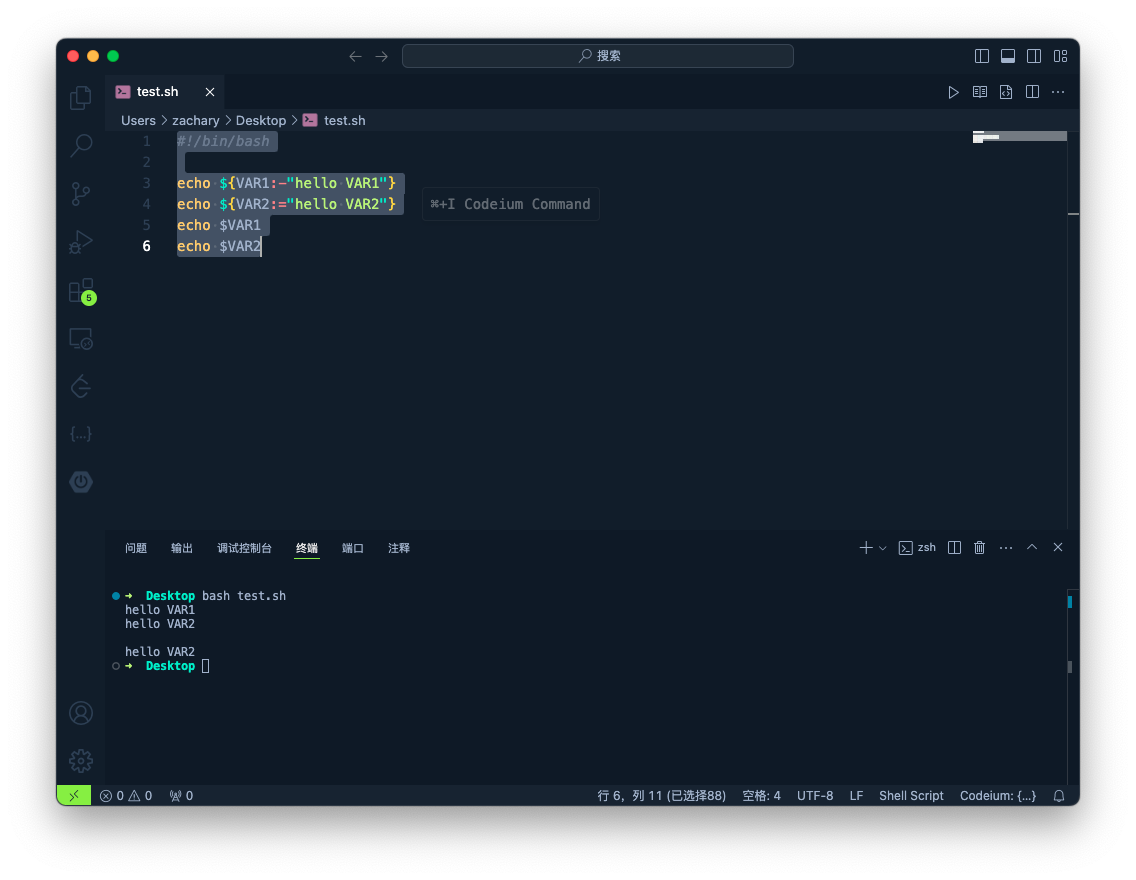The height and width of the screenshot is (880, 1136).
Task: Toggle the secondary side bar
Action: pyautogui.click(x=1035, y=56)
